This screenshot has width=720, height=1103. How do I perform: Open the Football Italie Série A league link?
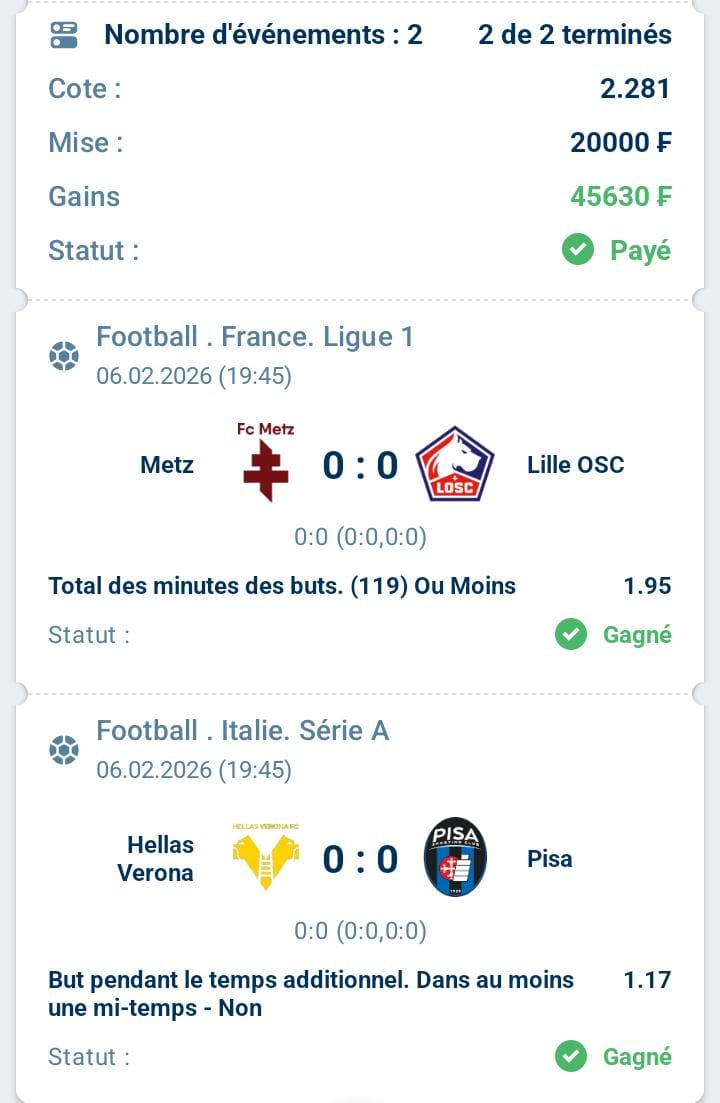click(243, 731)
